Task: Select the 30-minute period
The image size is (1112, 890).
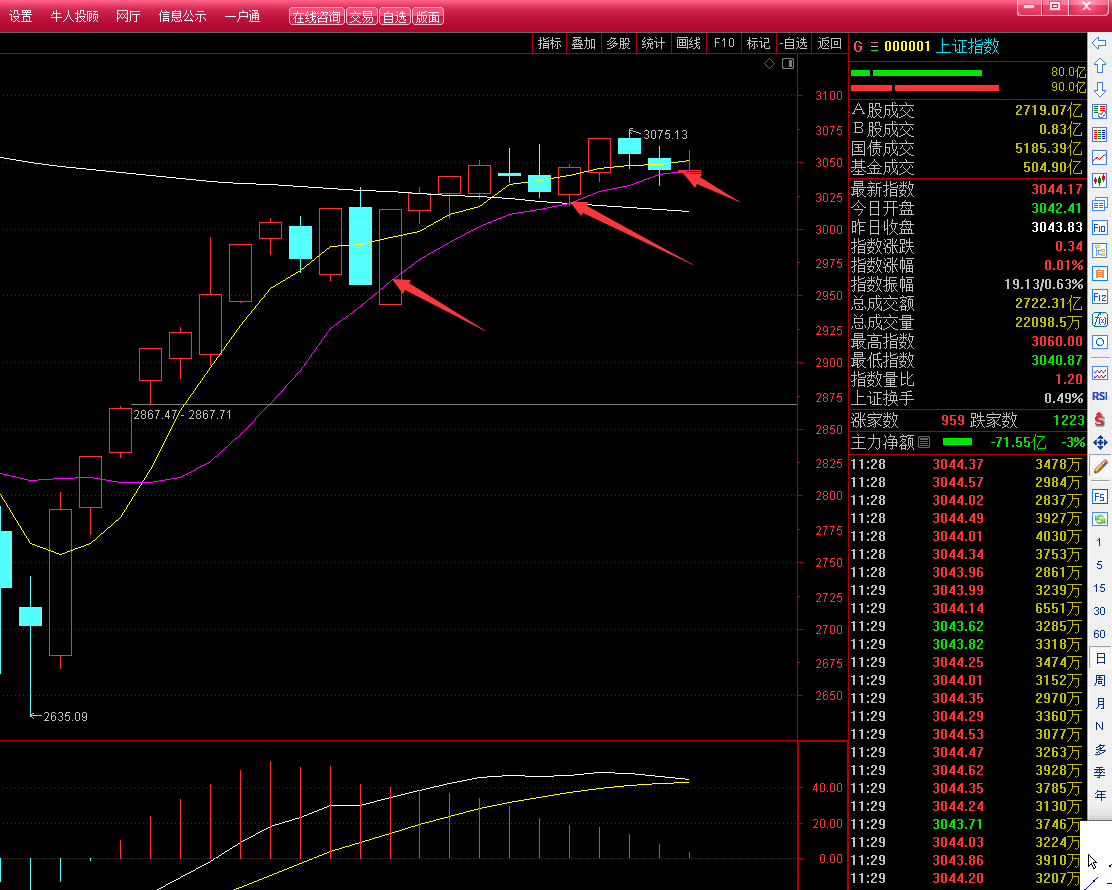Action: coord(1099,611)
